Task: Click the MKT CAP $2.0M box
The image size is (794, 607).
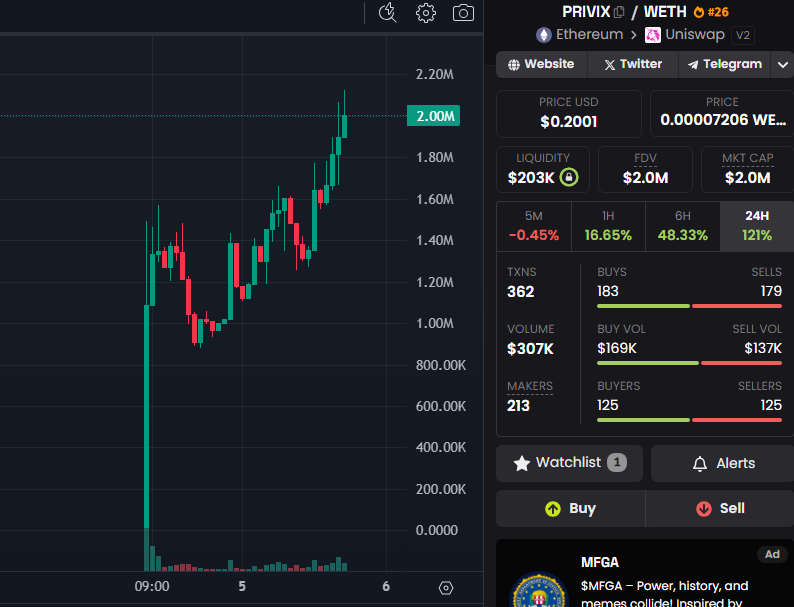Action: [x=747, y=170]
